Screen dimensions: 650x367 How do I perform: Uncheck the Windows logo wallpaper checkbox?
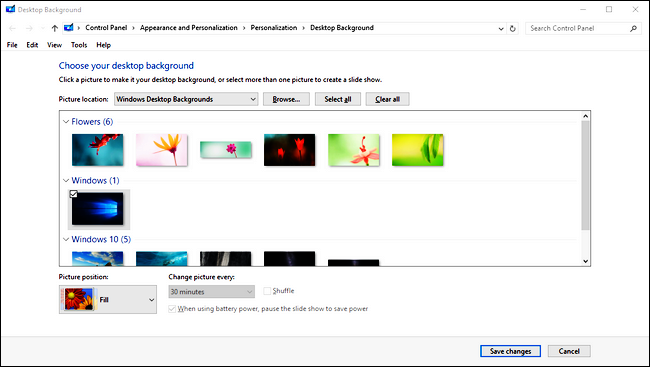click(73, 194)
